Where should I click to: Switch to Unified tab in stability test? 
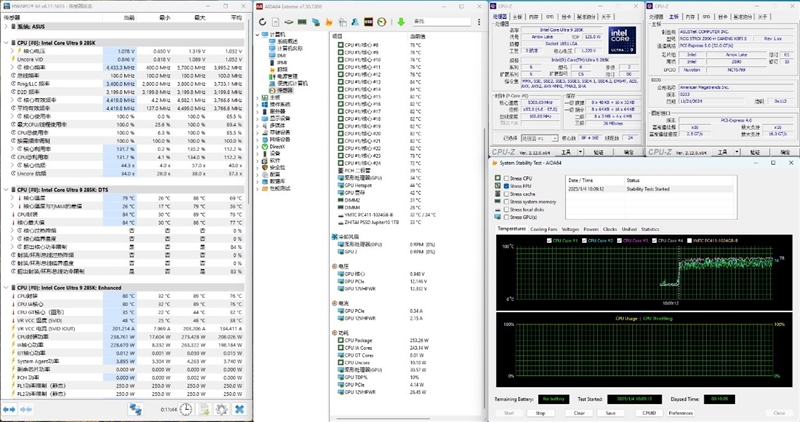pyautogui.click(x=629, y=229)
